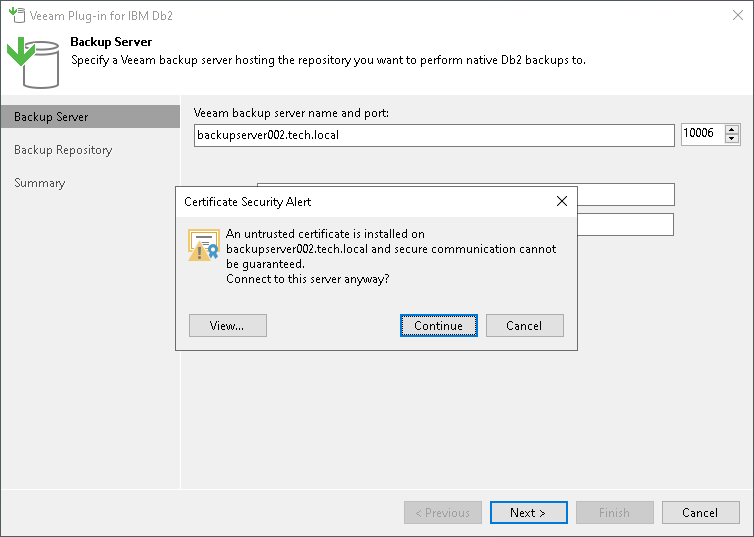
Task: Click the 'Backup Server' heading text
Action: (111, 42)
